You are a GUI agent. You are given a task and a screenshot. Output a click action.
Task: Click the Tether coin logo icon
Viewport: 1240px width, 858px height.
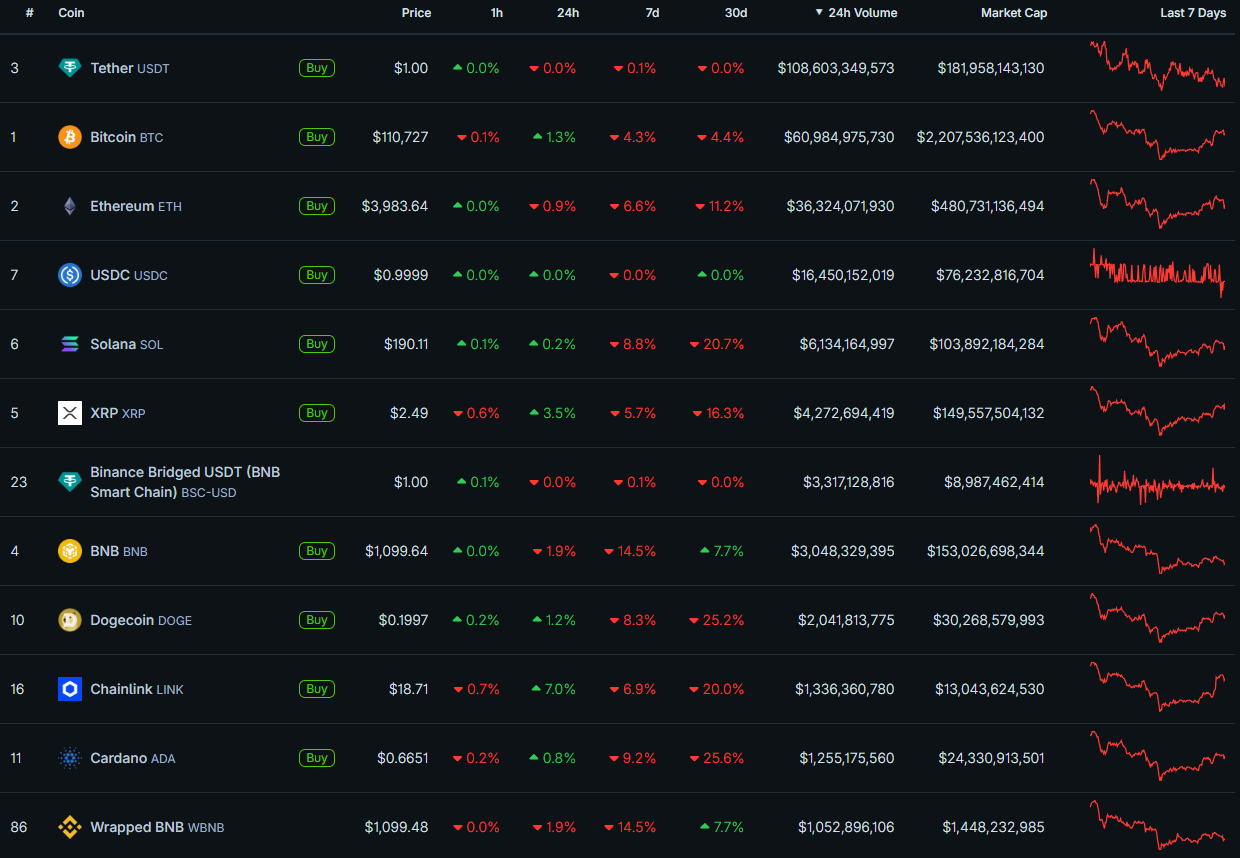(x=70, y=68)
